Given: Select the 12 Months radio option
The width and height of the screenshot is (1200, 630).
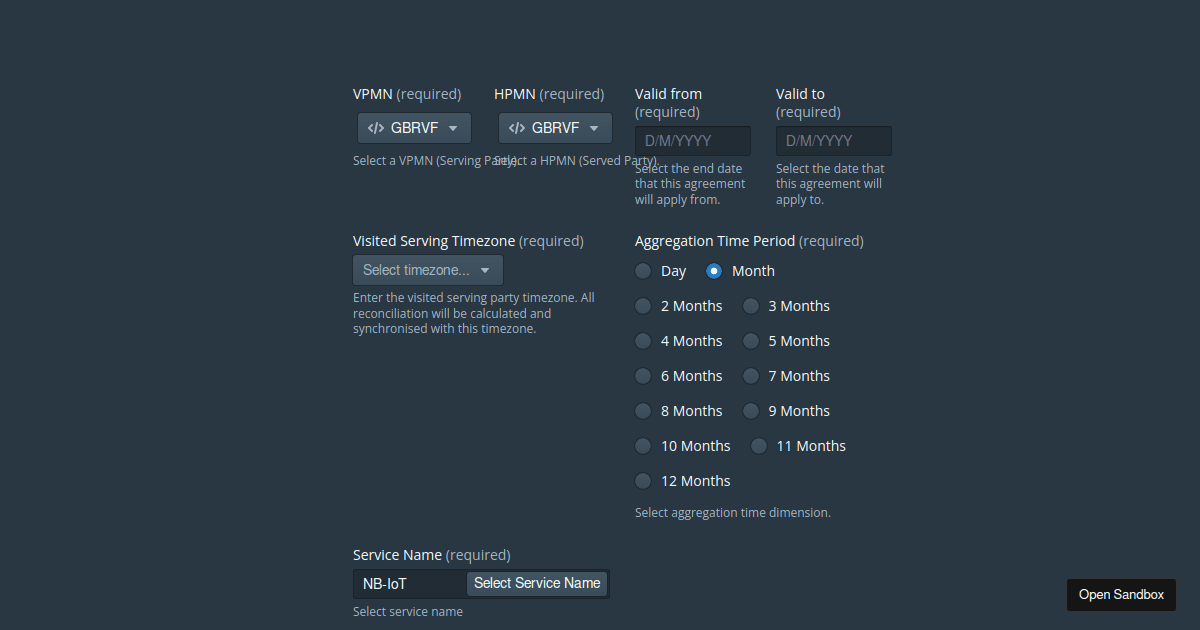Looking at the screenshot, I should pyautogui.click(x=643, y=481).
